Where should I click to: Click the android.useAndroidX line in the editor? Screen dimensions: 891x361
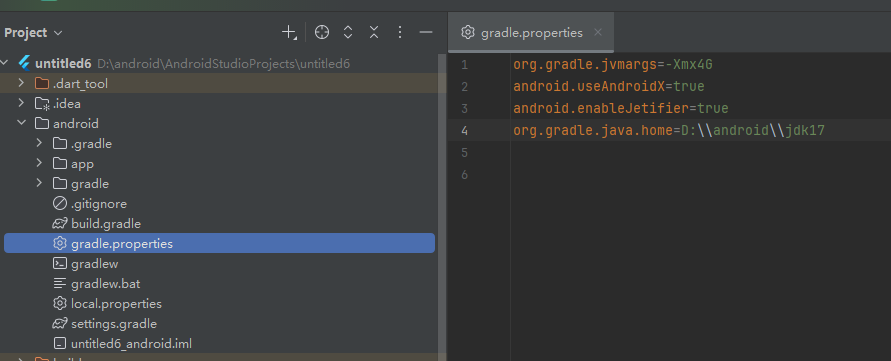coord(609,86)
